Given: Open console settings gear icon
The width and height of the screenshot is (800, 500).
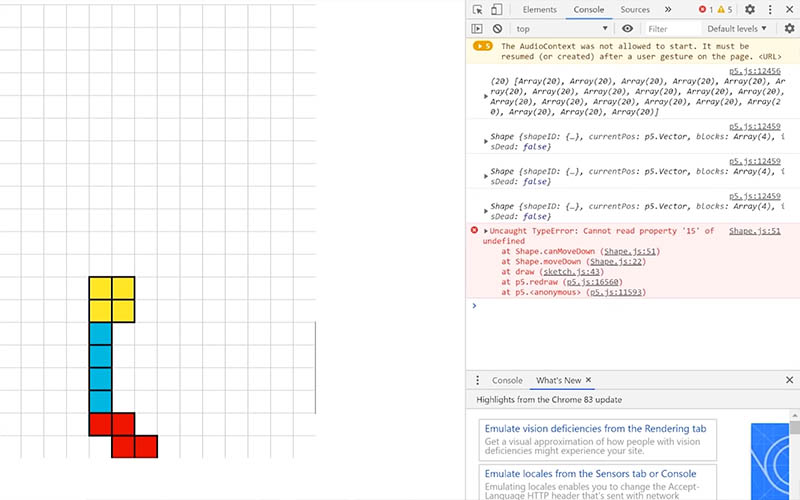Looking at the screenshot, I should point(789,29).
